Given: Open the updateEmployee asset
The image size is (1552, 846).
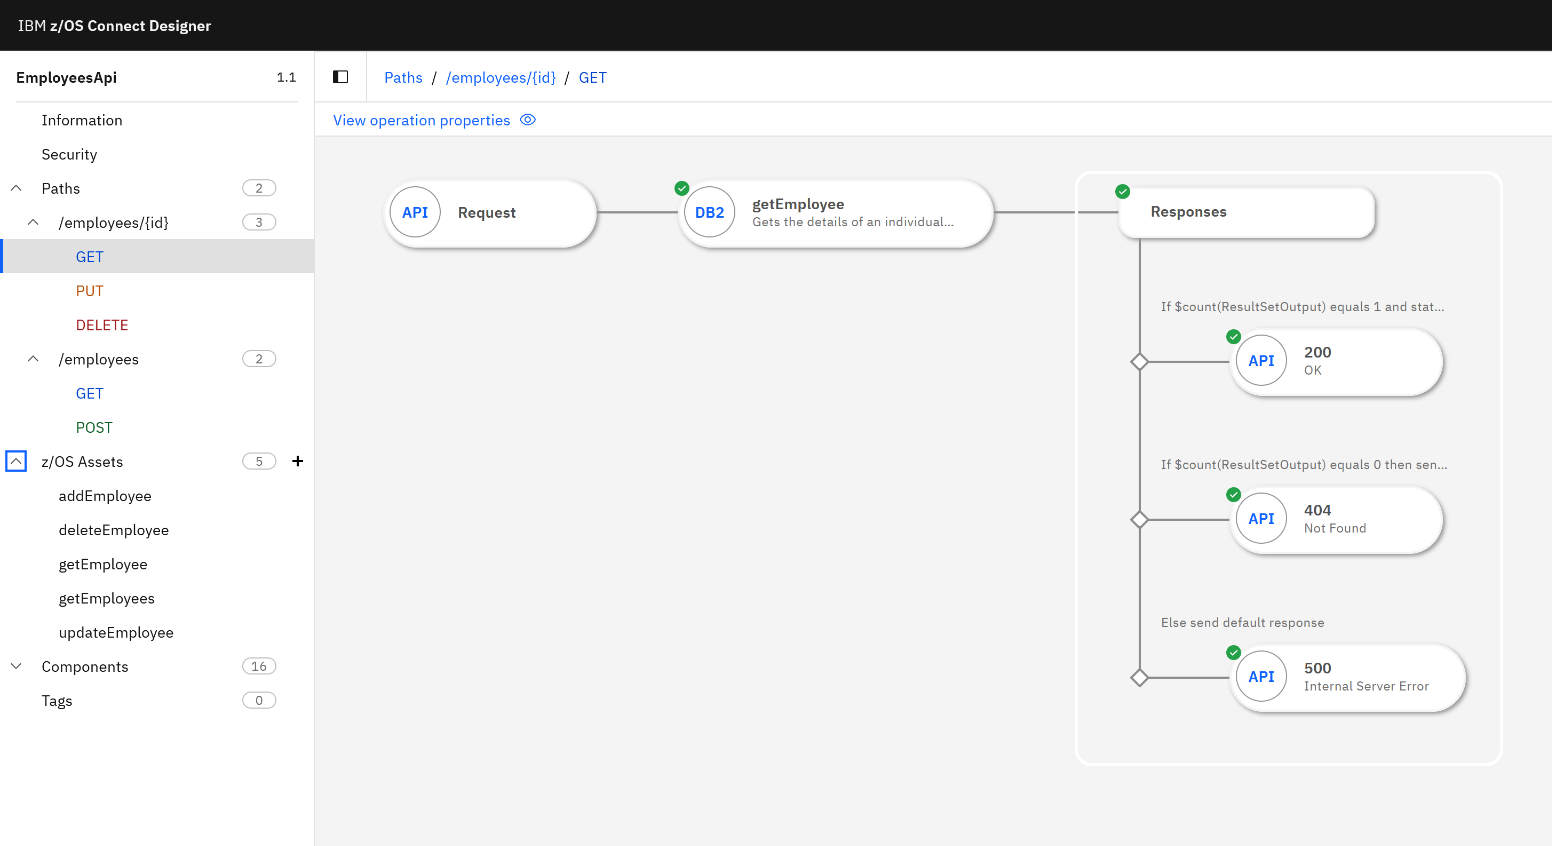Looking at the screenshot, I should click(116, 632).
